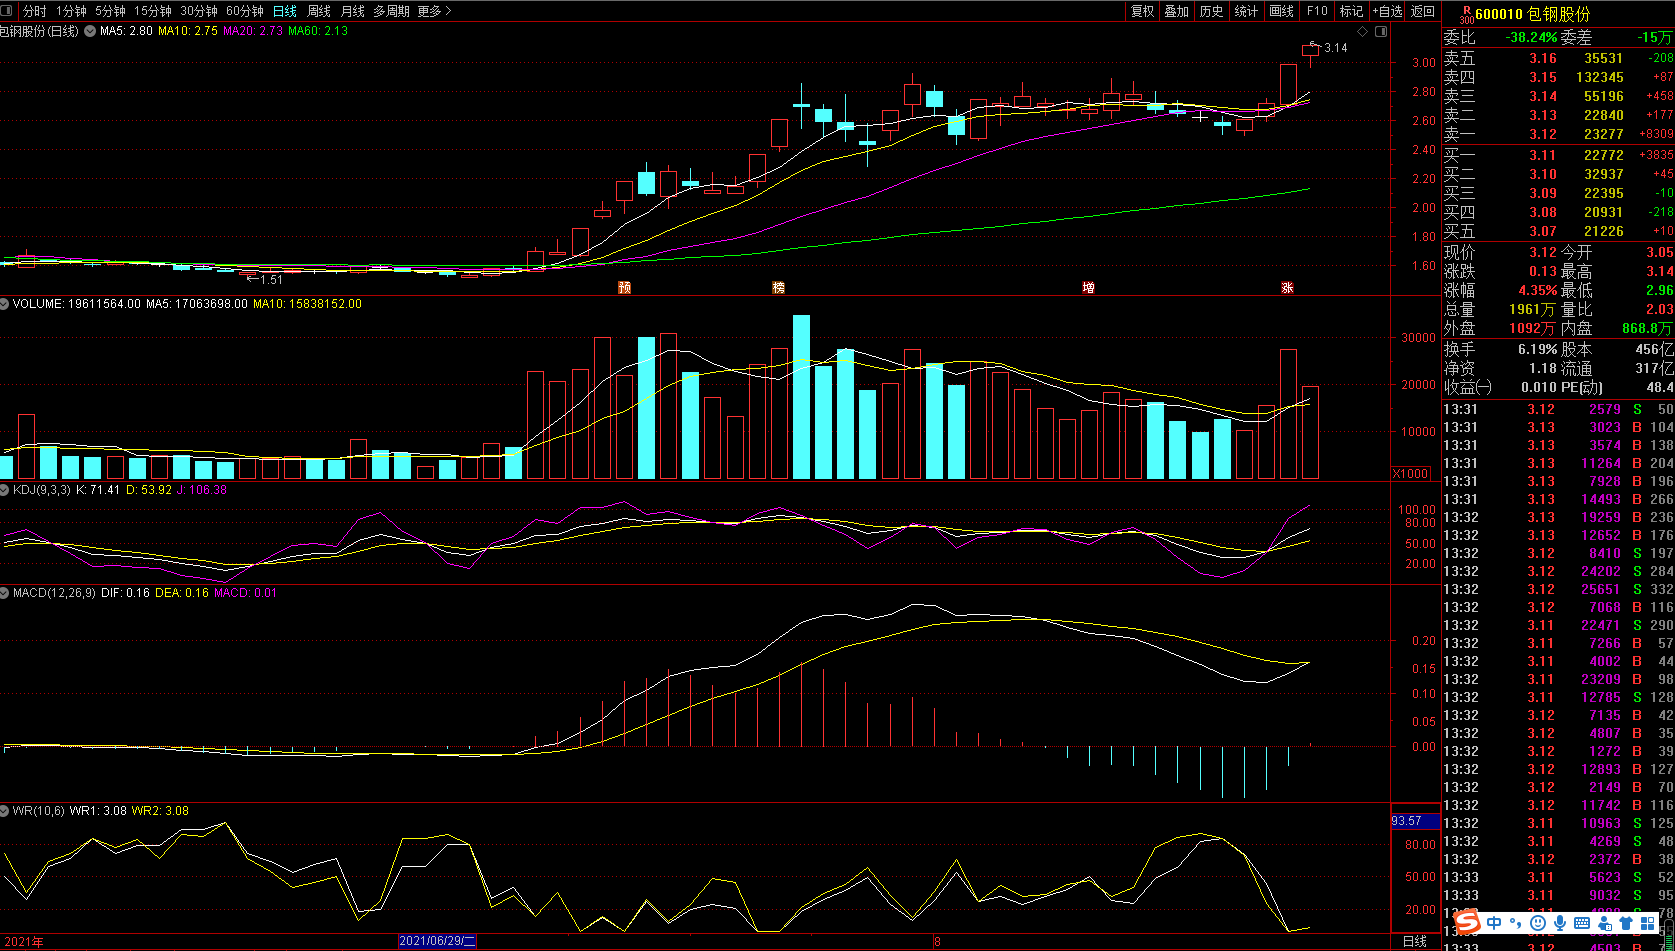The height and width of the screenshot is (951, 1675).
Task: Expand the MACD(12,26,9) indicator dropdown
Action: click(5, 593)
